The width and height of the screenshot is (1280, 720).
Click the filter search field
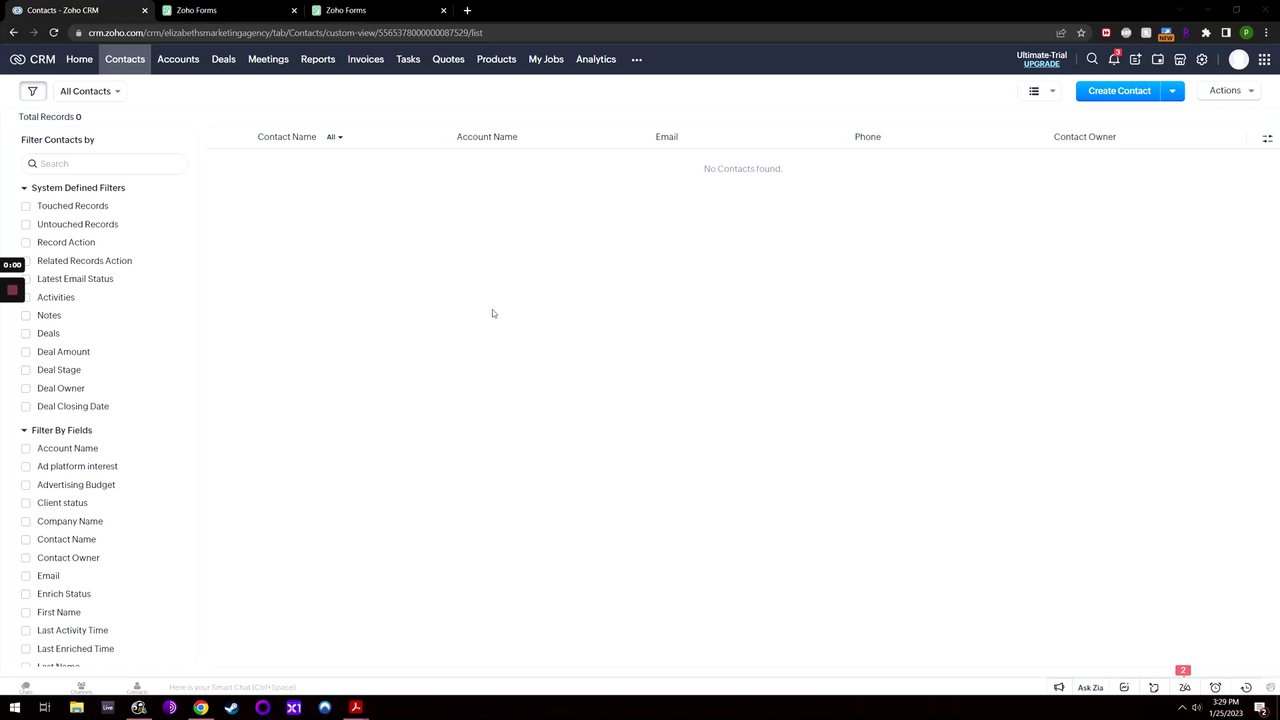pos(105,163)
